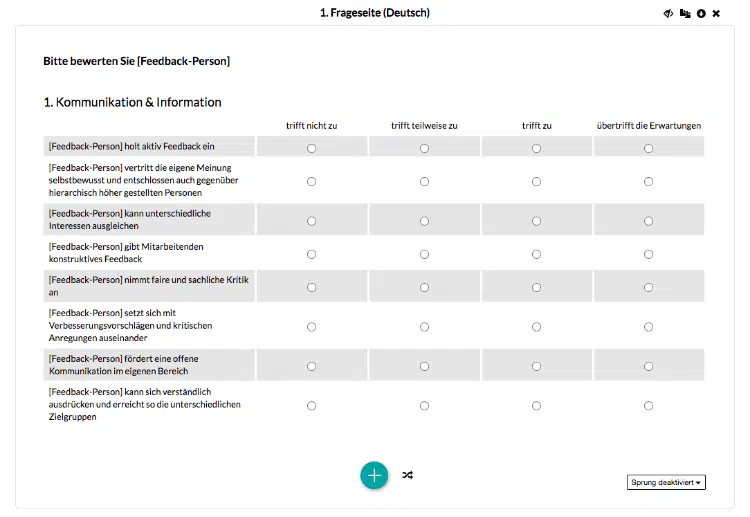The width and height of the screenshot is (750, 517).
Task: Select 'übertrifft die Erwartungen' for 'gibt Mitarbeitenden konstruktives Feedback'
Action: pos(649,254)
